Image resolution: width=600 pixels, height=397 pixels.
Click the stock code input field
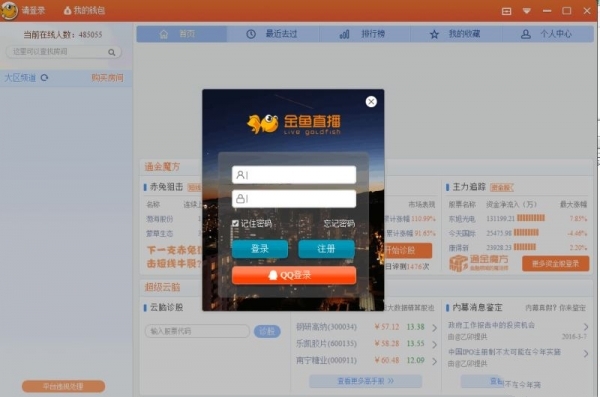coord(197,331)
